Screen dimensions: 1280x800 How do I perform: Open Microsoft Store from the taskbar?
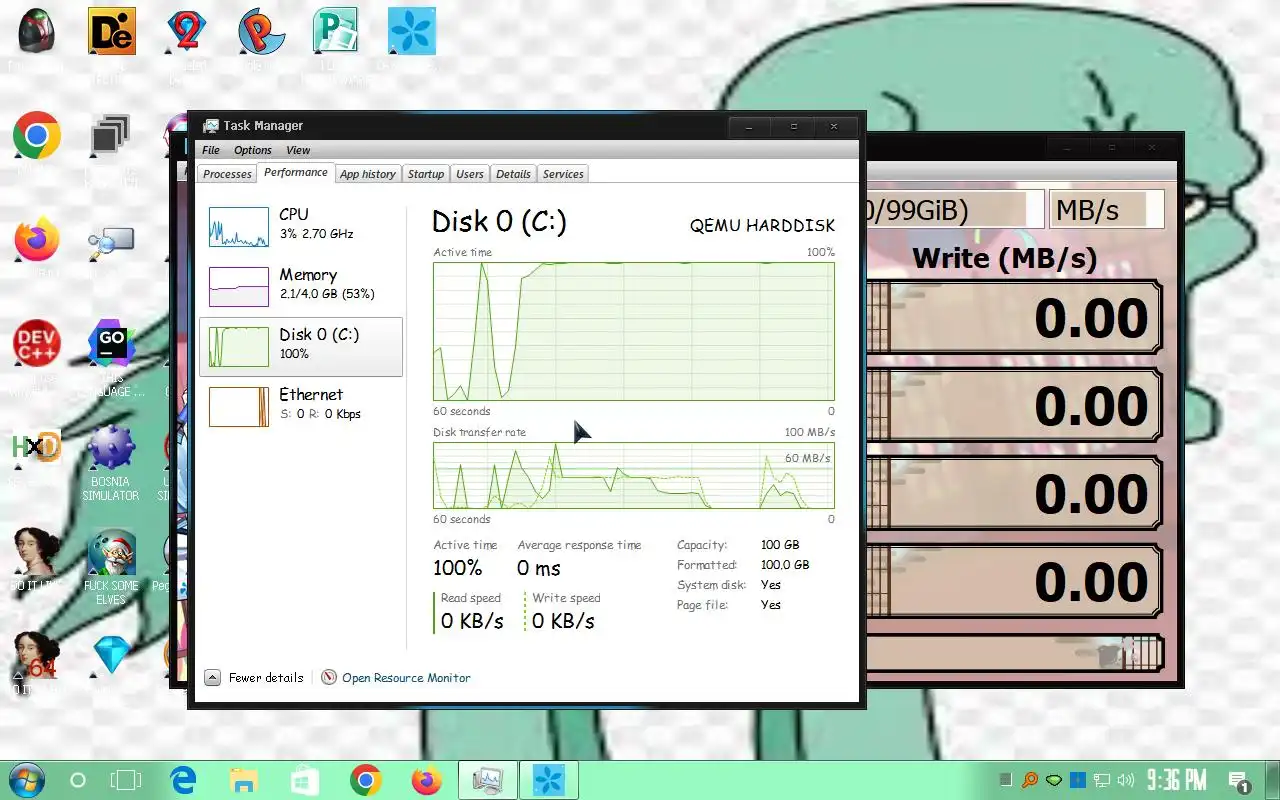304,780
